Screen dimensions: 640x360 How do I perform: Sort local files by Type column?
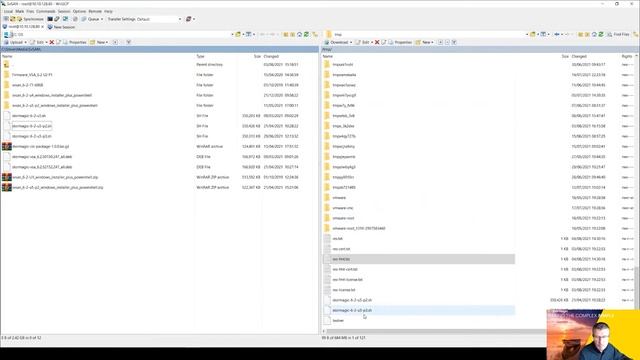[200, 56]
